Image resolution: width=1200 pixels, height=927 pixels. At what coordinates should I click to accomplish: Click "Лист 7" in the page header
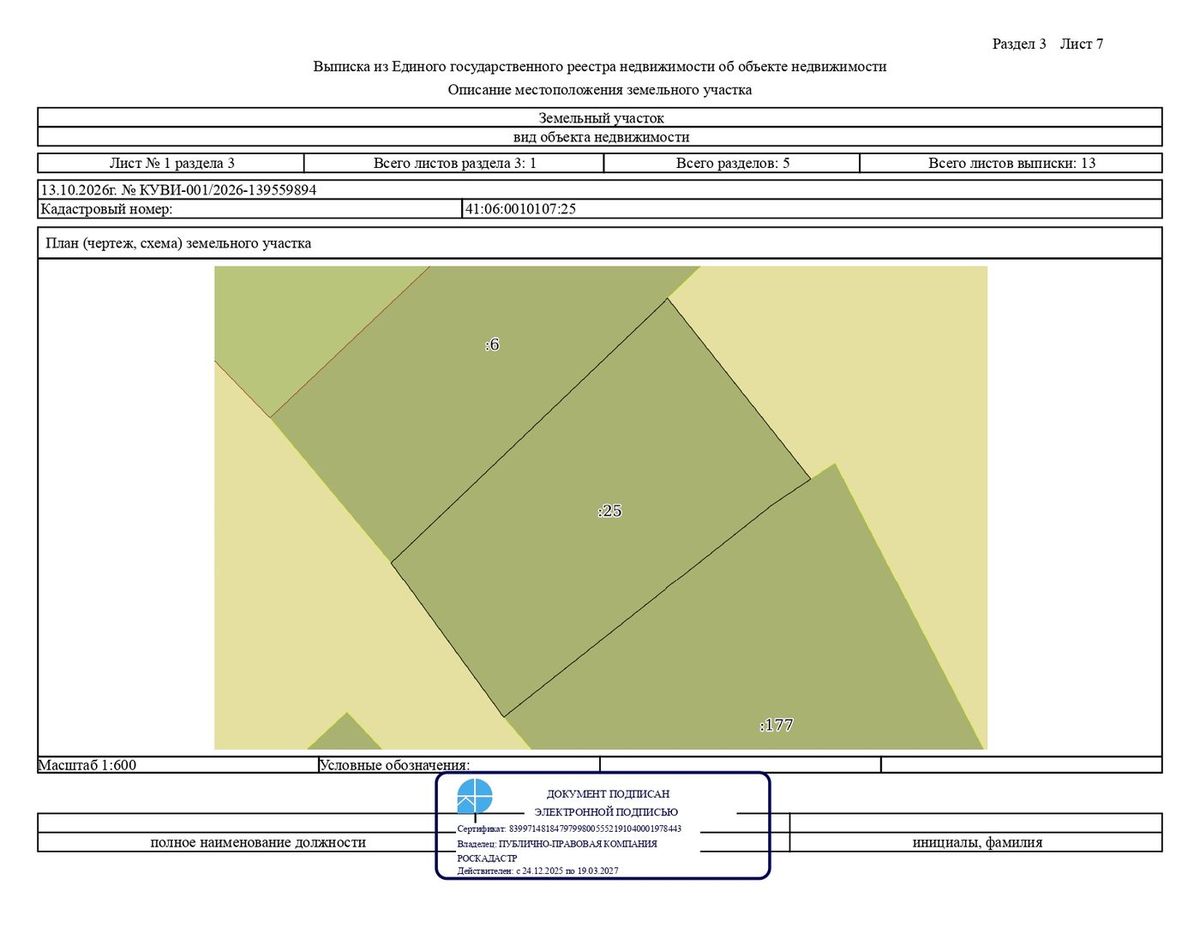[1082, 44]
